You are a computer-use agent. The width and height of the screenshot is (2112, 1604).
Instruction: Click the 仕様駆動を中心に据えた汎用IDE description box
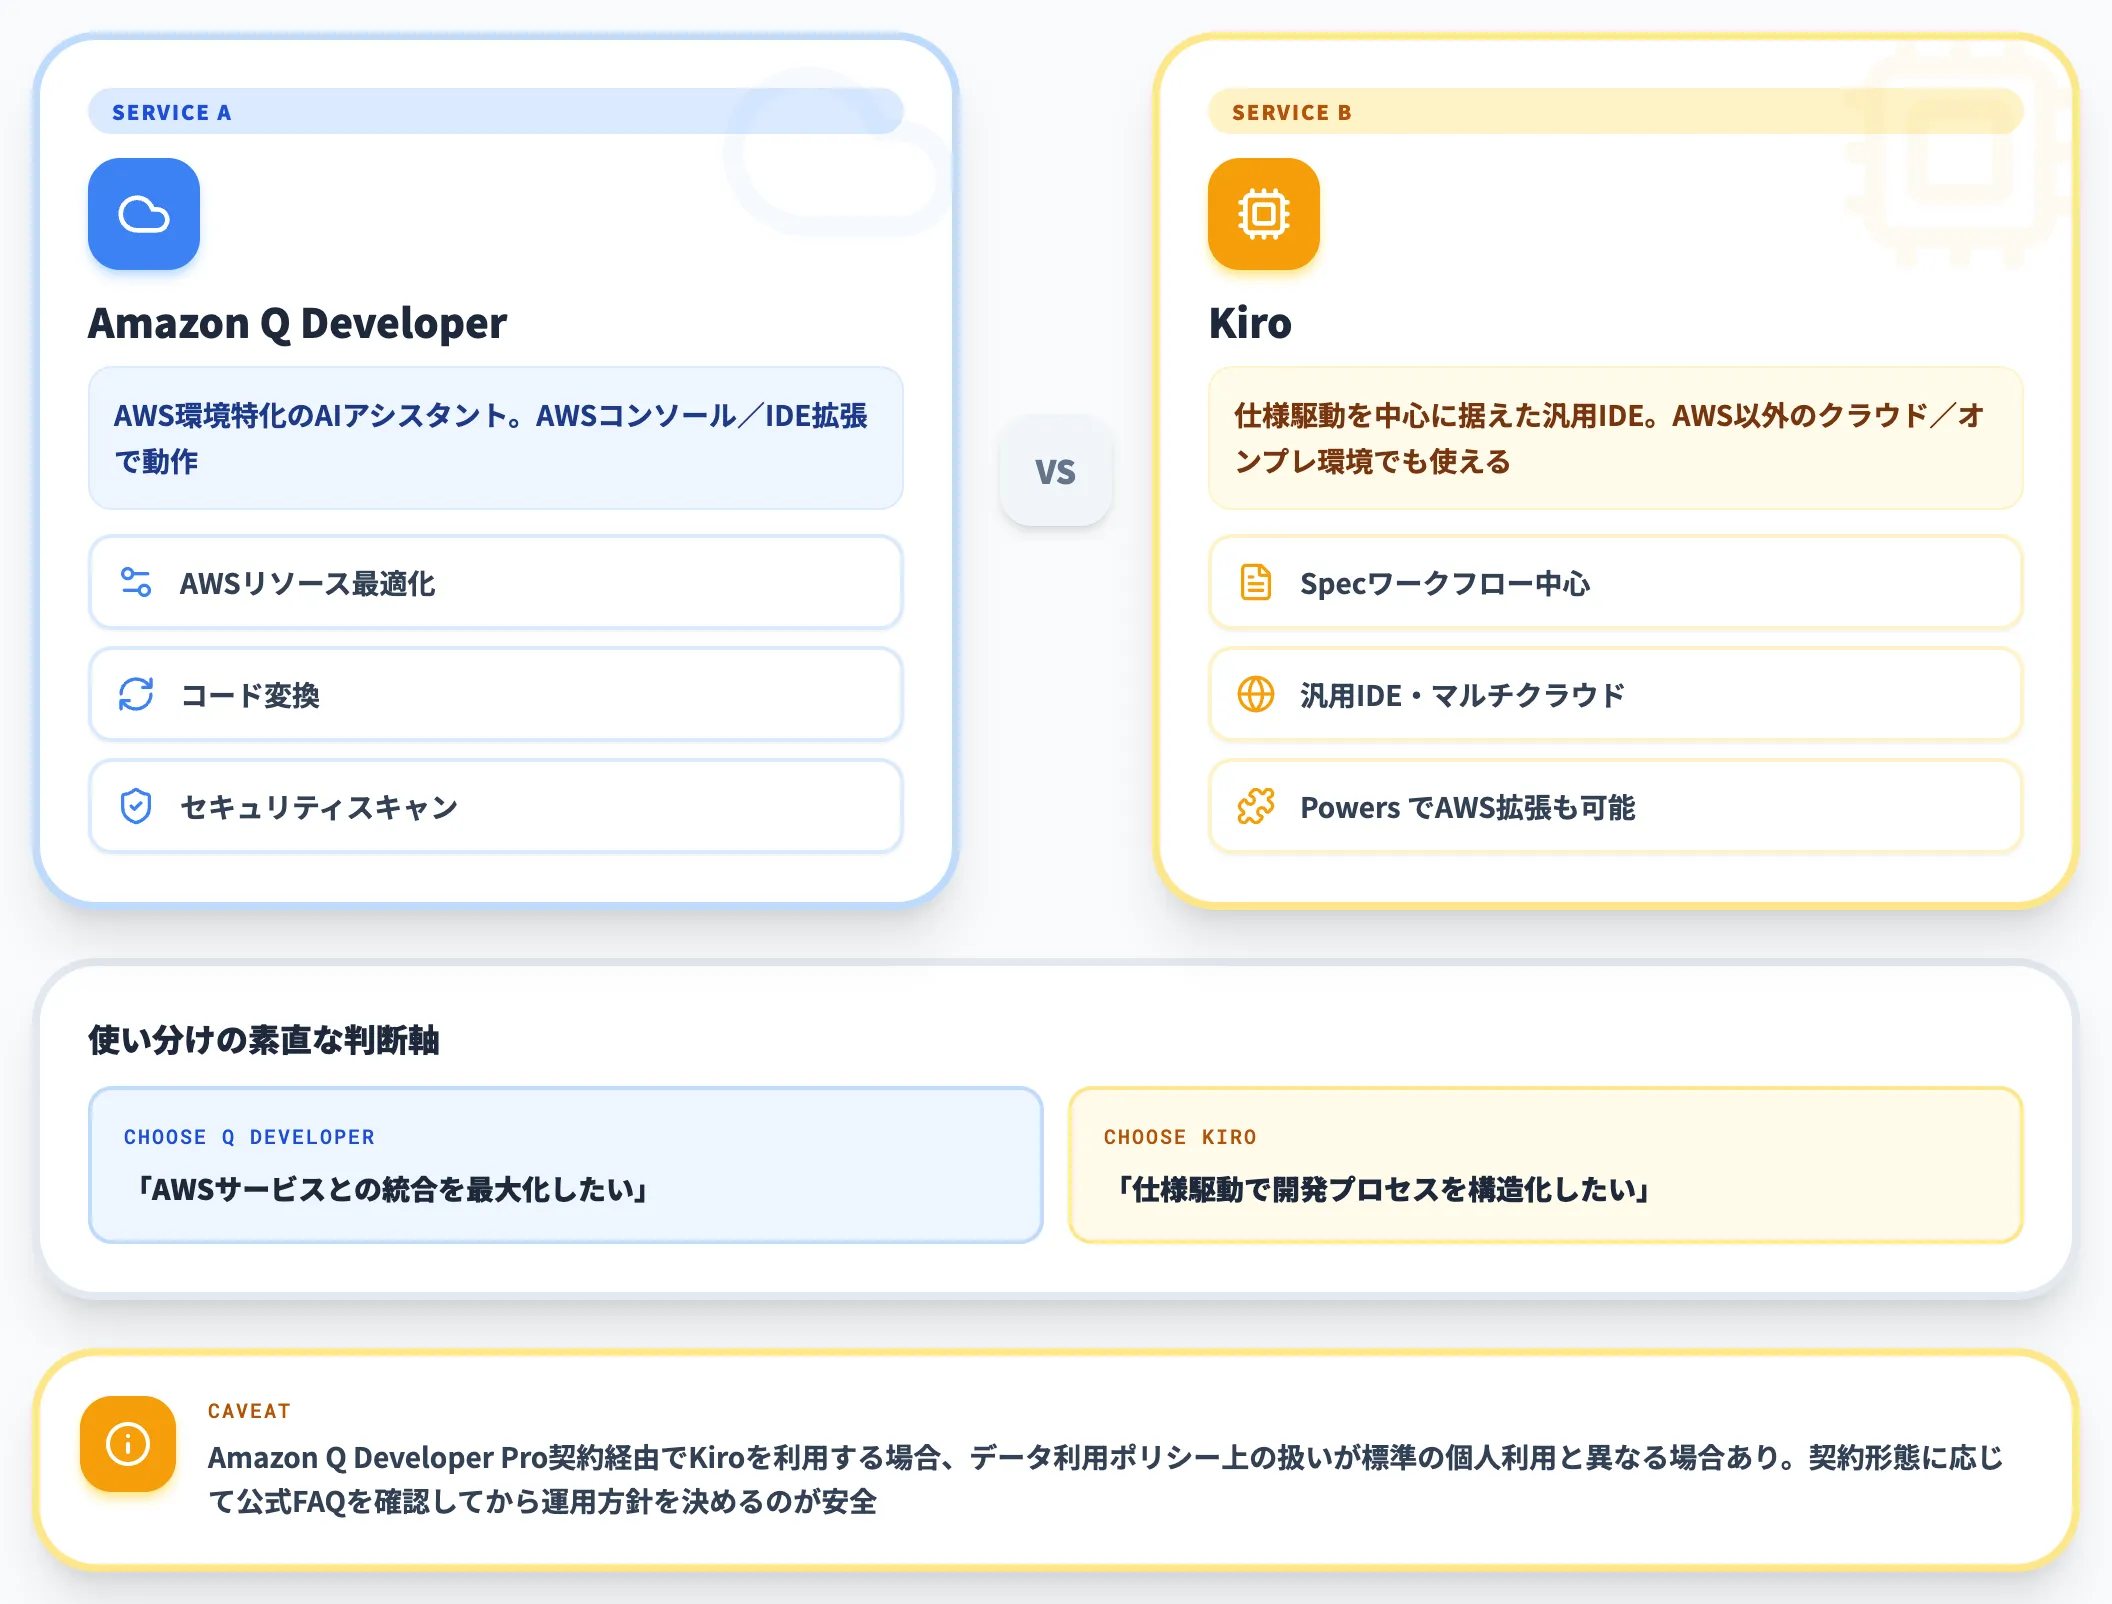coord(1616,438)
